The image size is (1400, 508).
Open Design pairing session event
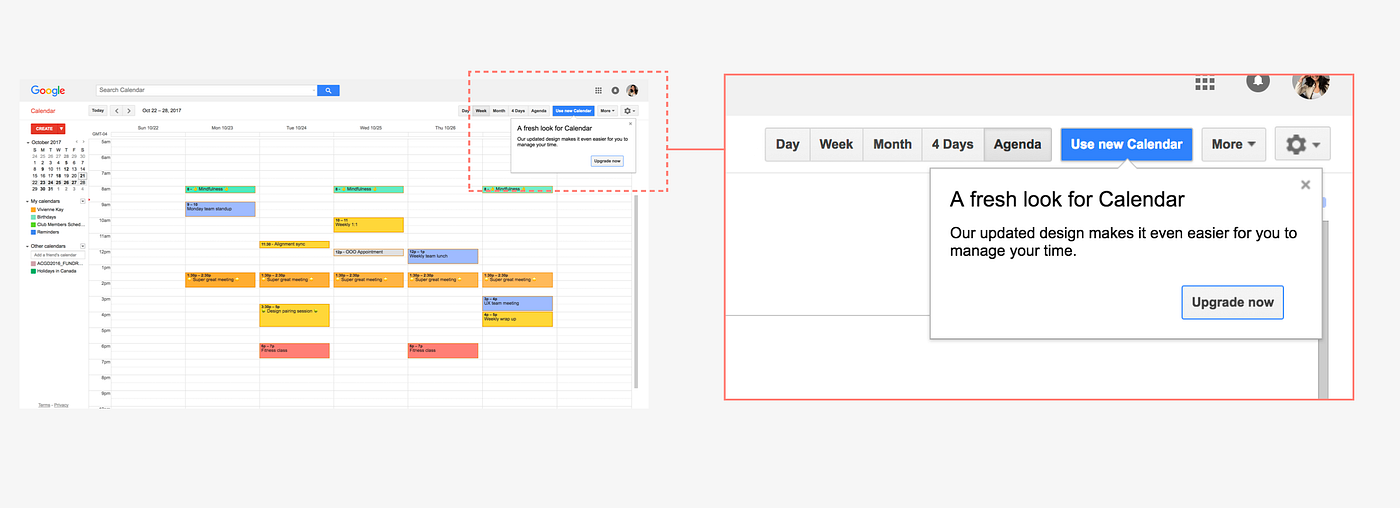(294, 315)
